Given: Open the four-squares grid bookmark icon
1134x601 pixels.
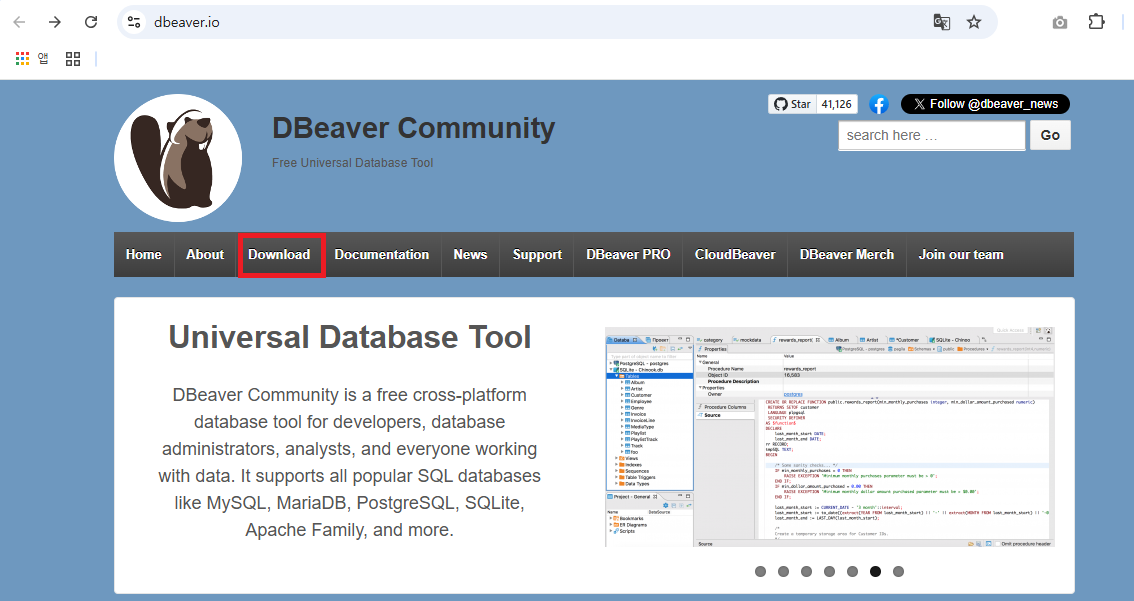Looking at the screenshot, I should 73,59.
